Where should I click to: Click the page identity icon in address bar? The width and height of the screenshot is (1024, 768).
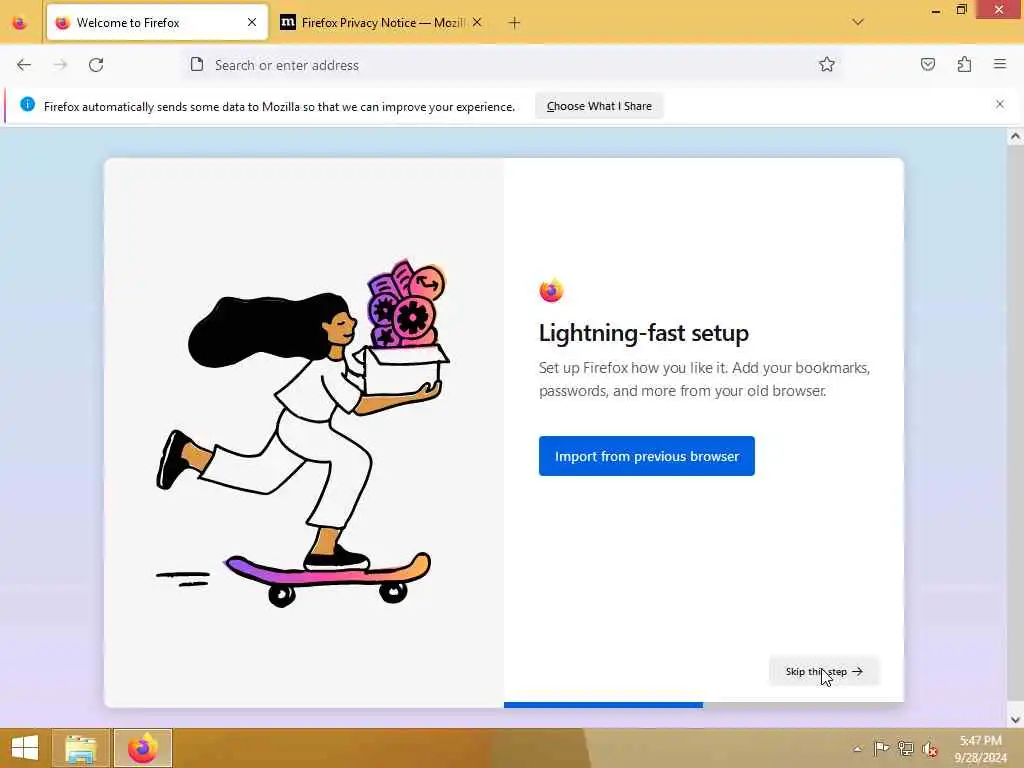pyautogui.click(x=197, y=64)
